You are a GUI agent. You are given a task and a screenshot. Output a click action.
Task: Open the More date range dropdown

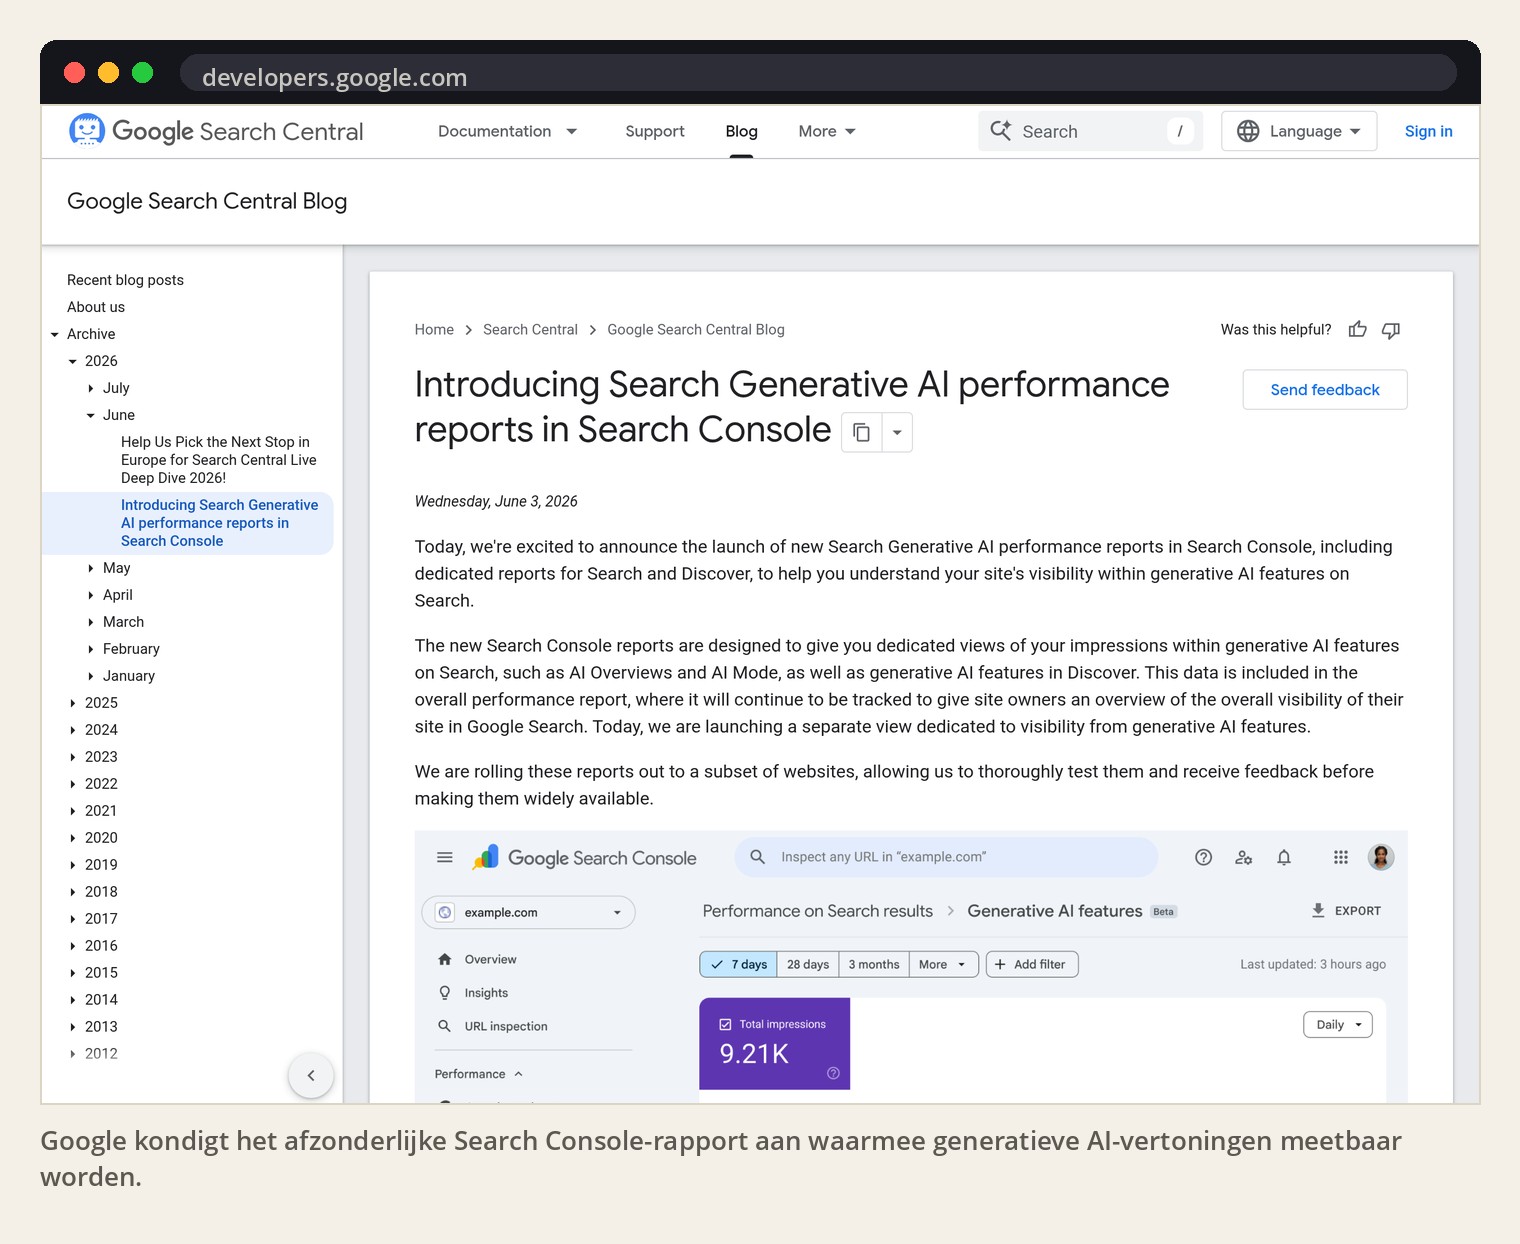[943, 964]
